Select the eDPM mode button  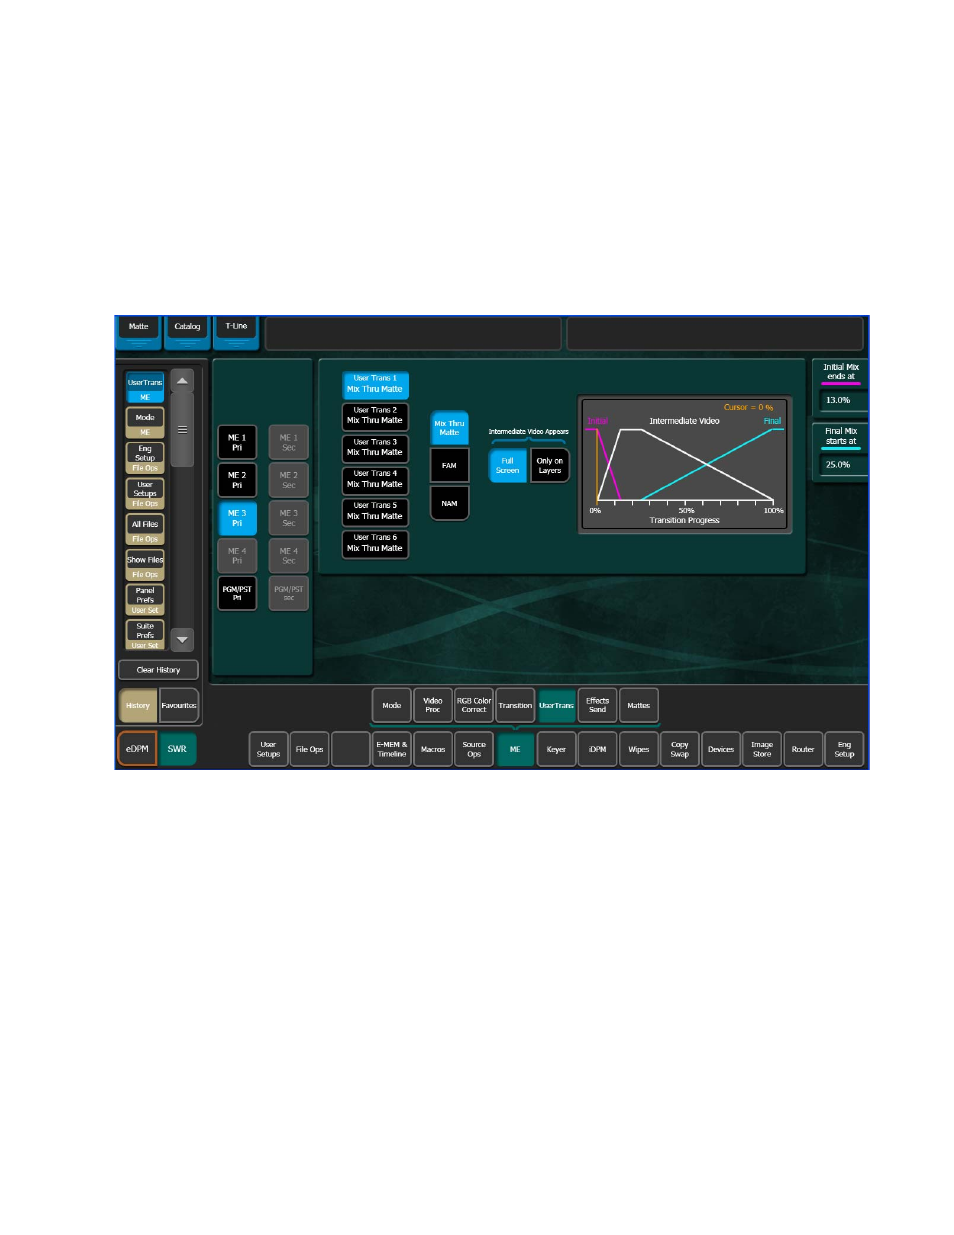[x=137, y=749]
